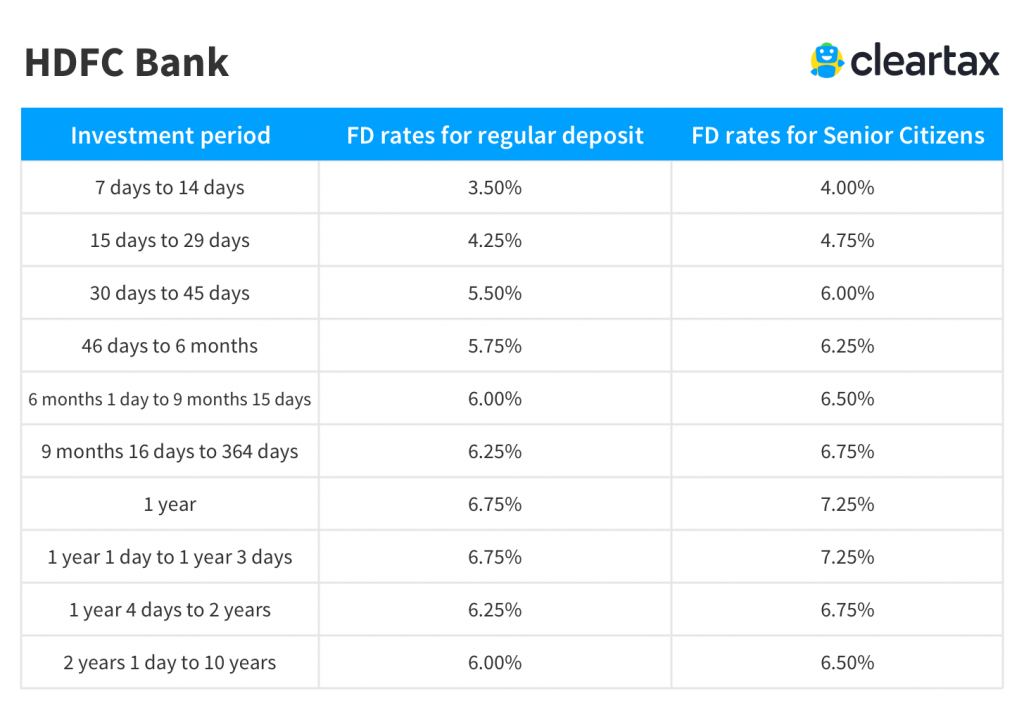Click 9 months 16 days to 364 days

170,452
